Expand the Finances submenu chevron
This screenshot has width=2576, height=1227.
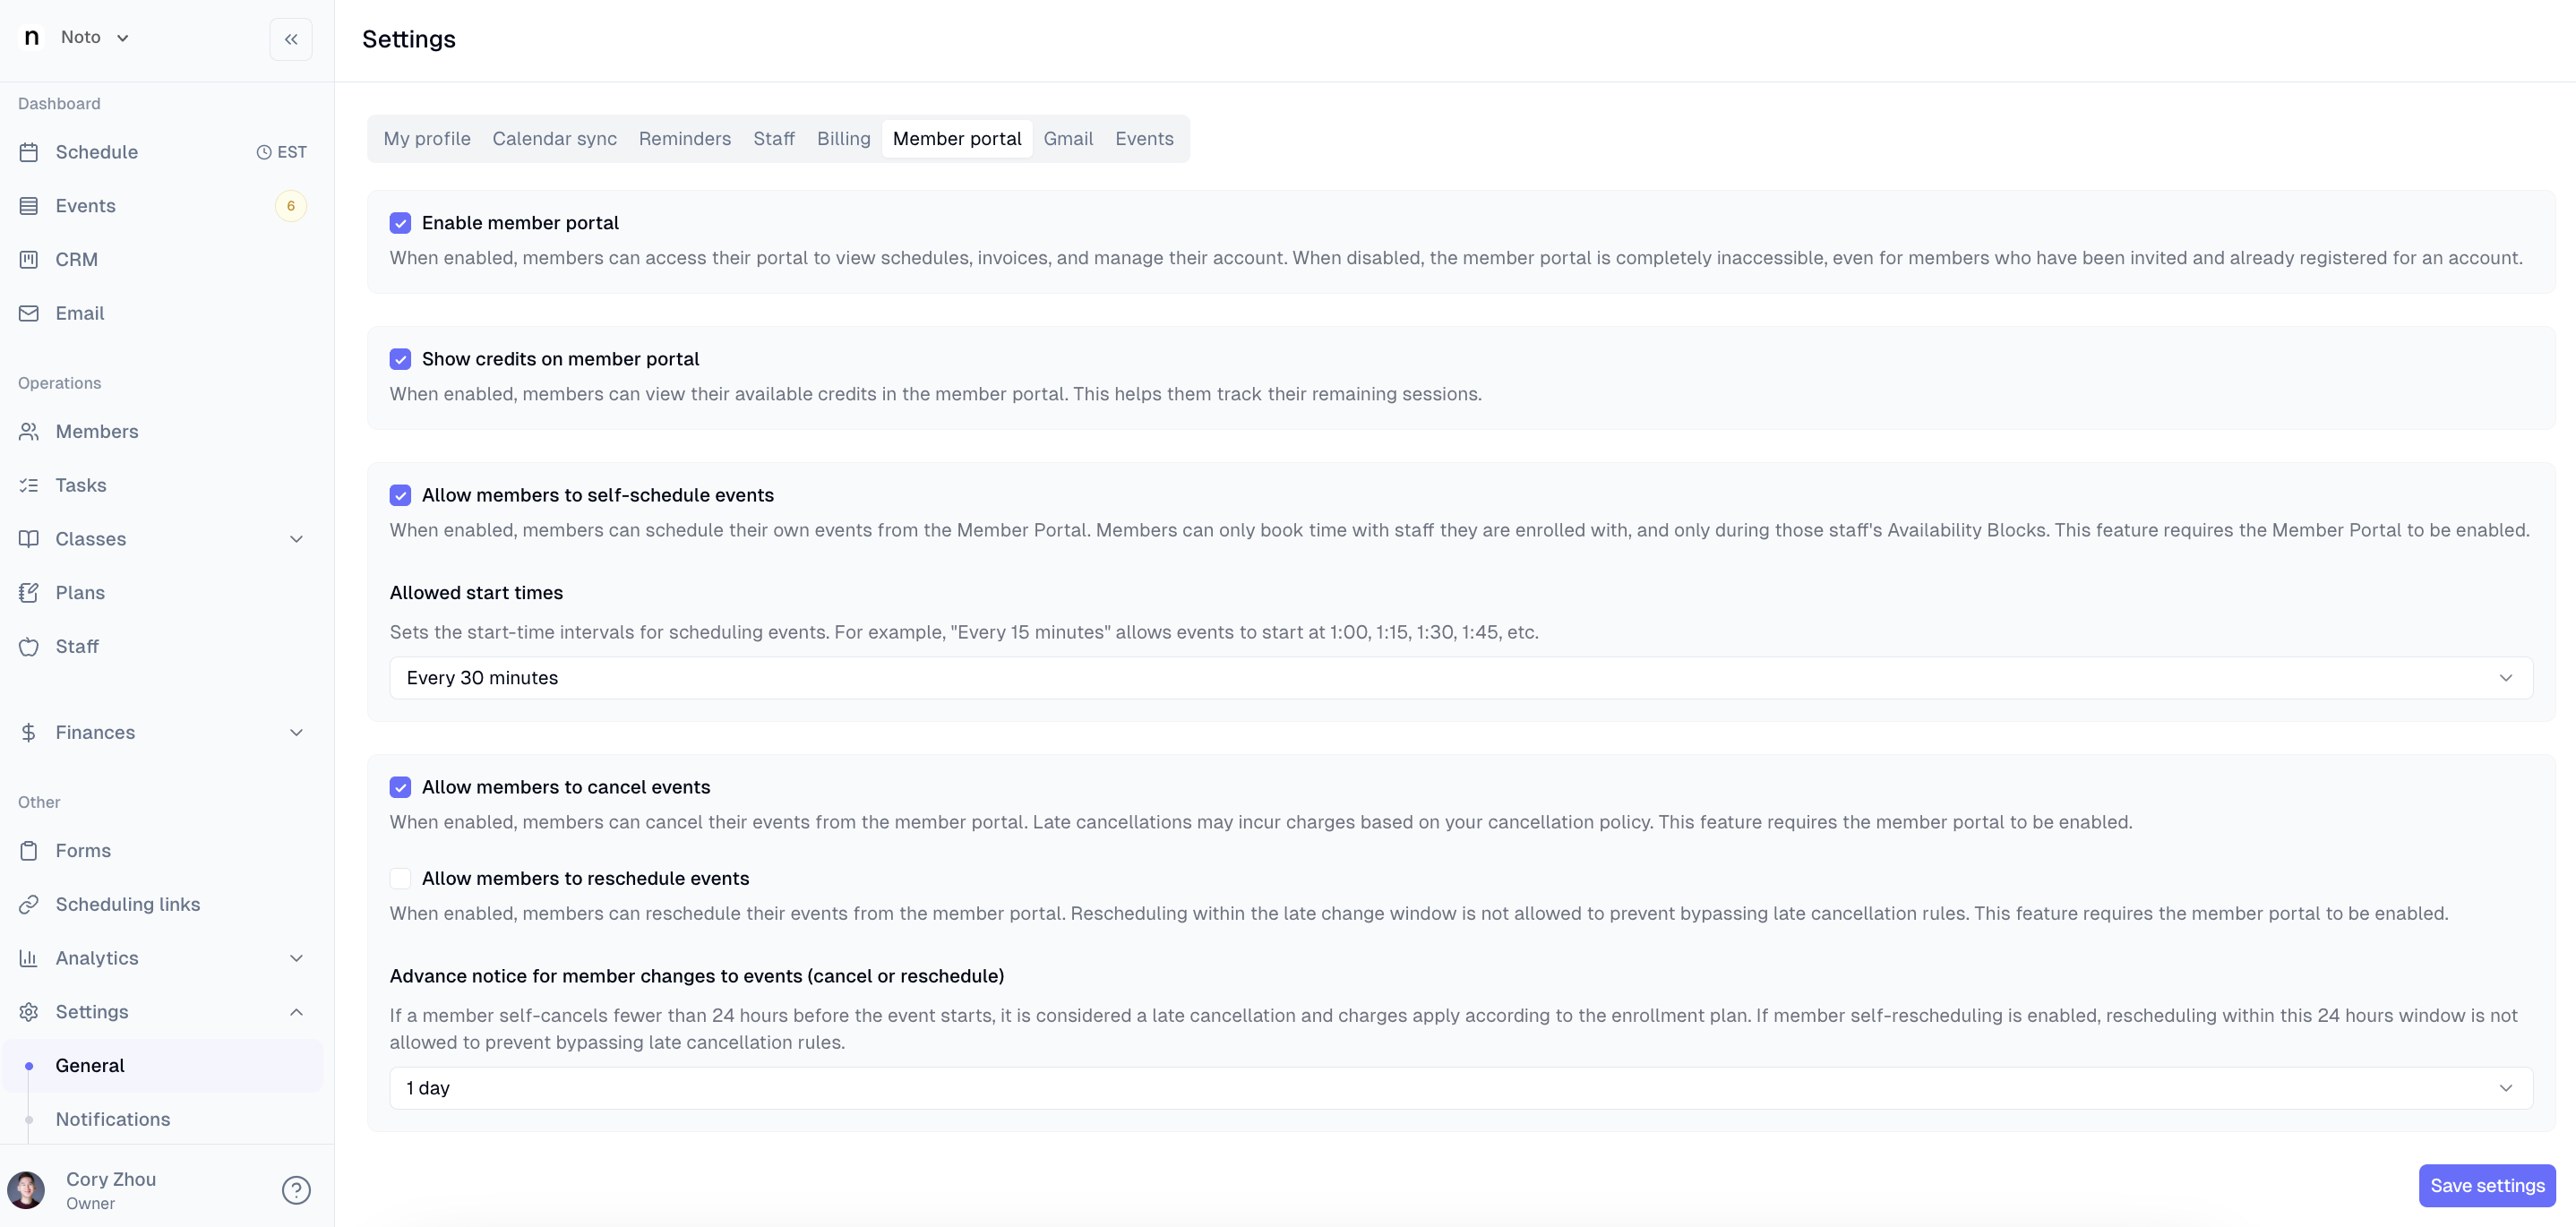pyautogui.click(x=296, y=732)
